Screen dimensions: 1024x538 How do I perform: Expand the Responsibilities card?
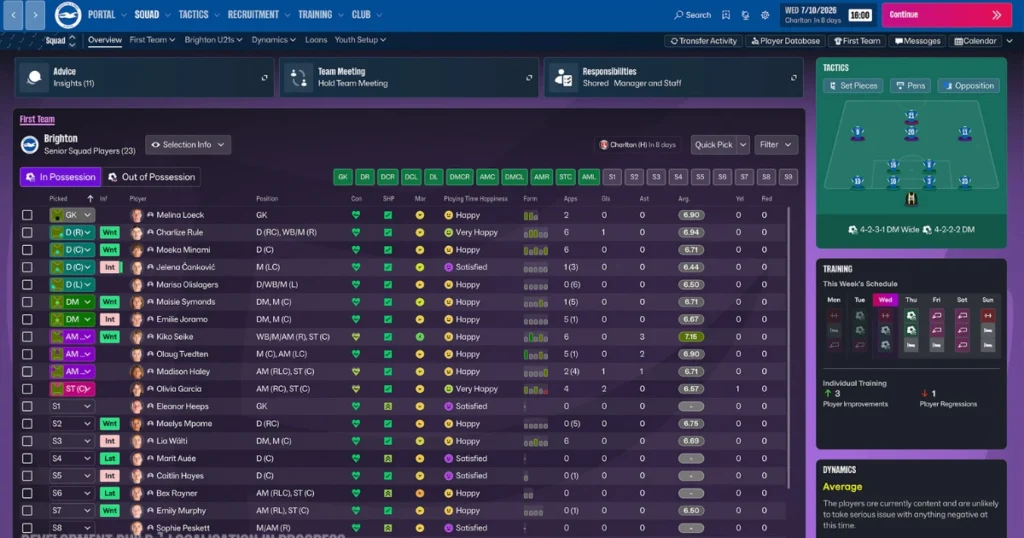(x=793, y=78)
